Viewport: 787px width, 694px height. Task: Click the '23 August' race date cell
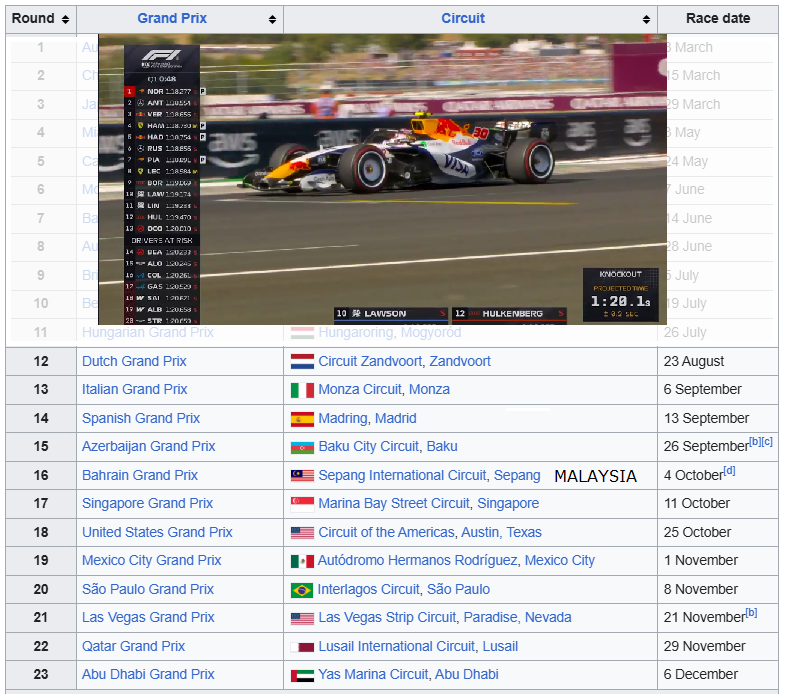tap(718, 361)
